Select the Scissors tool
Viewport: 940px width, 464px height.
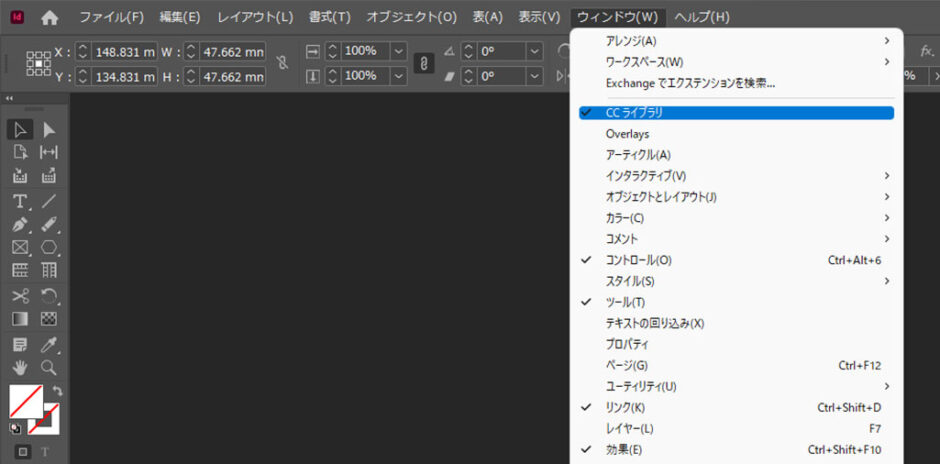point(20,296)
